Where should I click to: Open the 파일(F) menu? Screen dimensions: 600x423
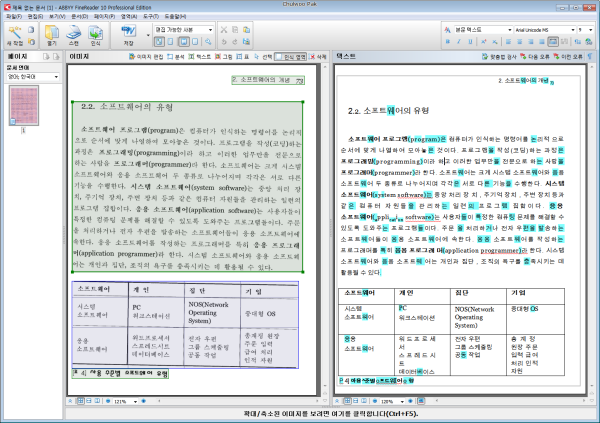tap(14, 16)
